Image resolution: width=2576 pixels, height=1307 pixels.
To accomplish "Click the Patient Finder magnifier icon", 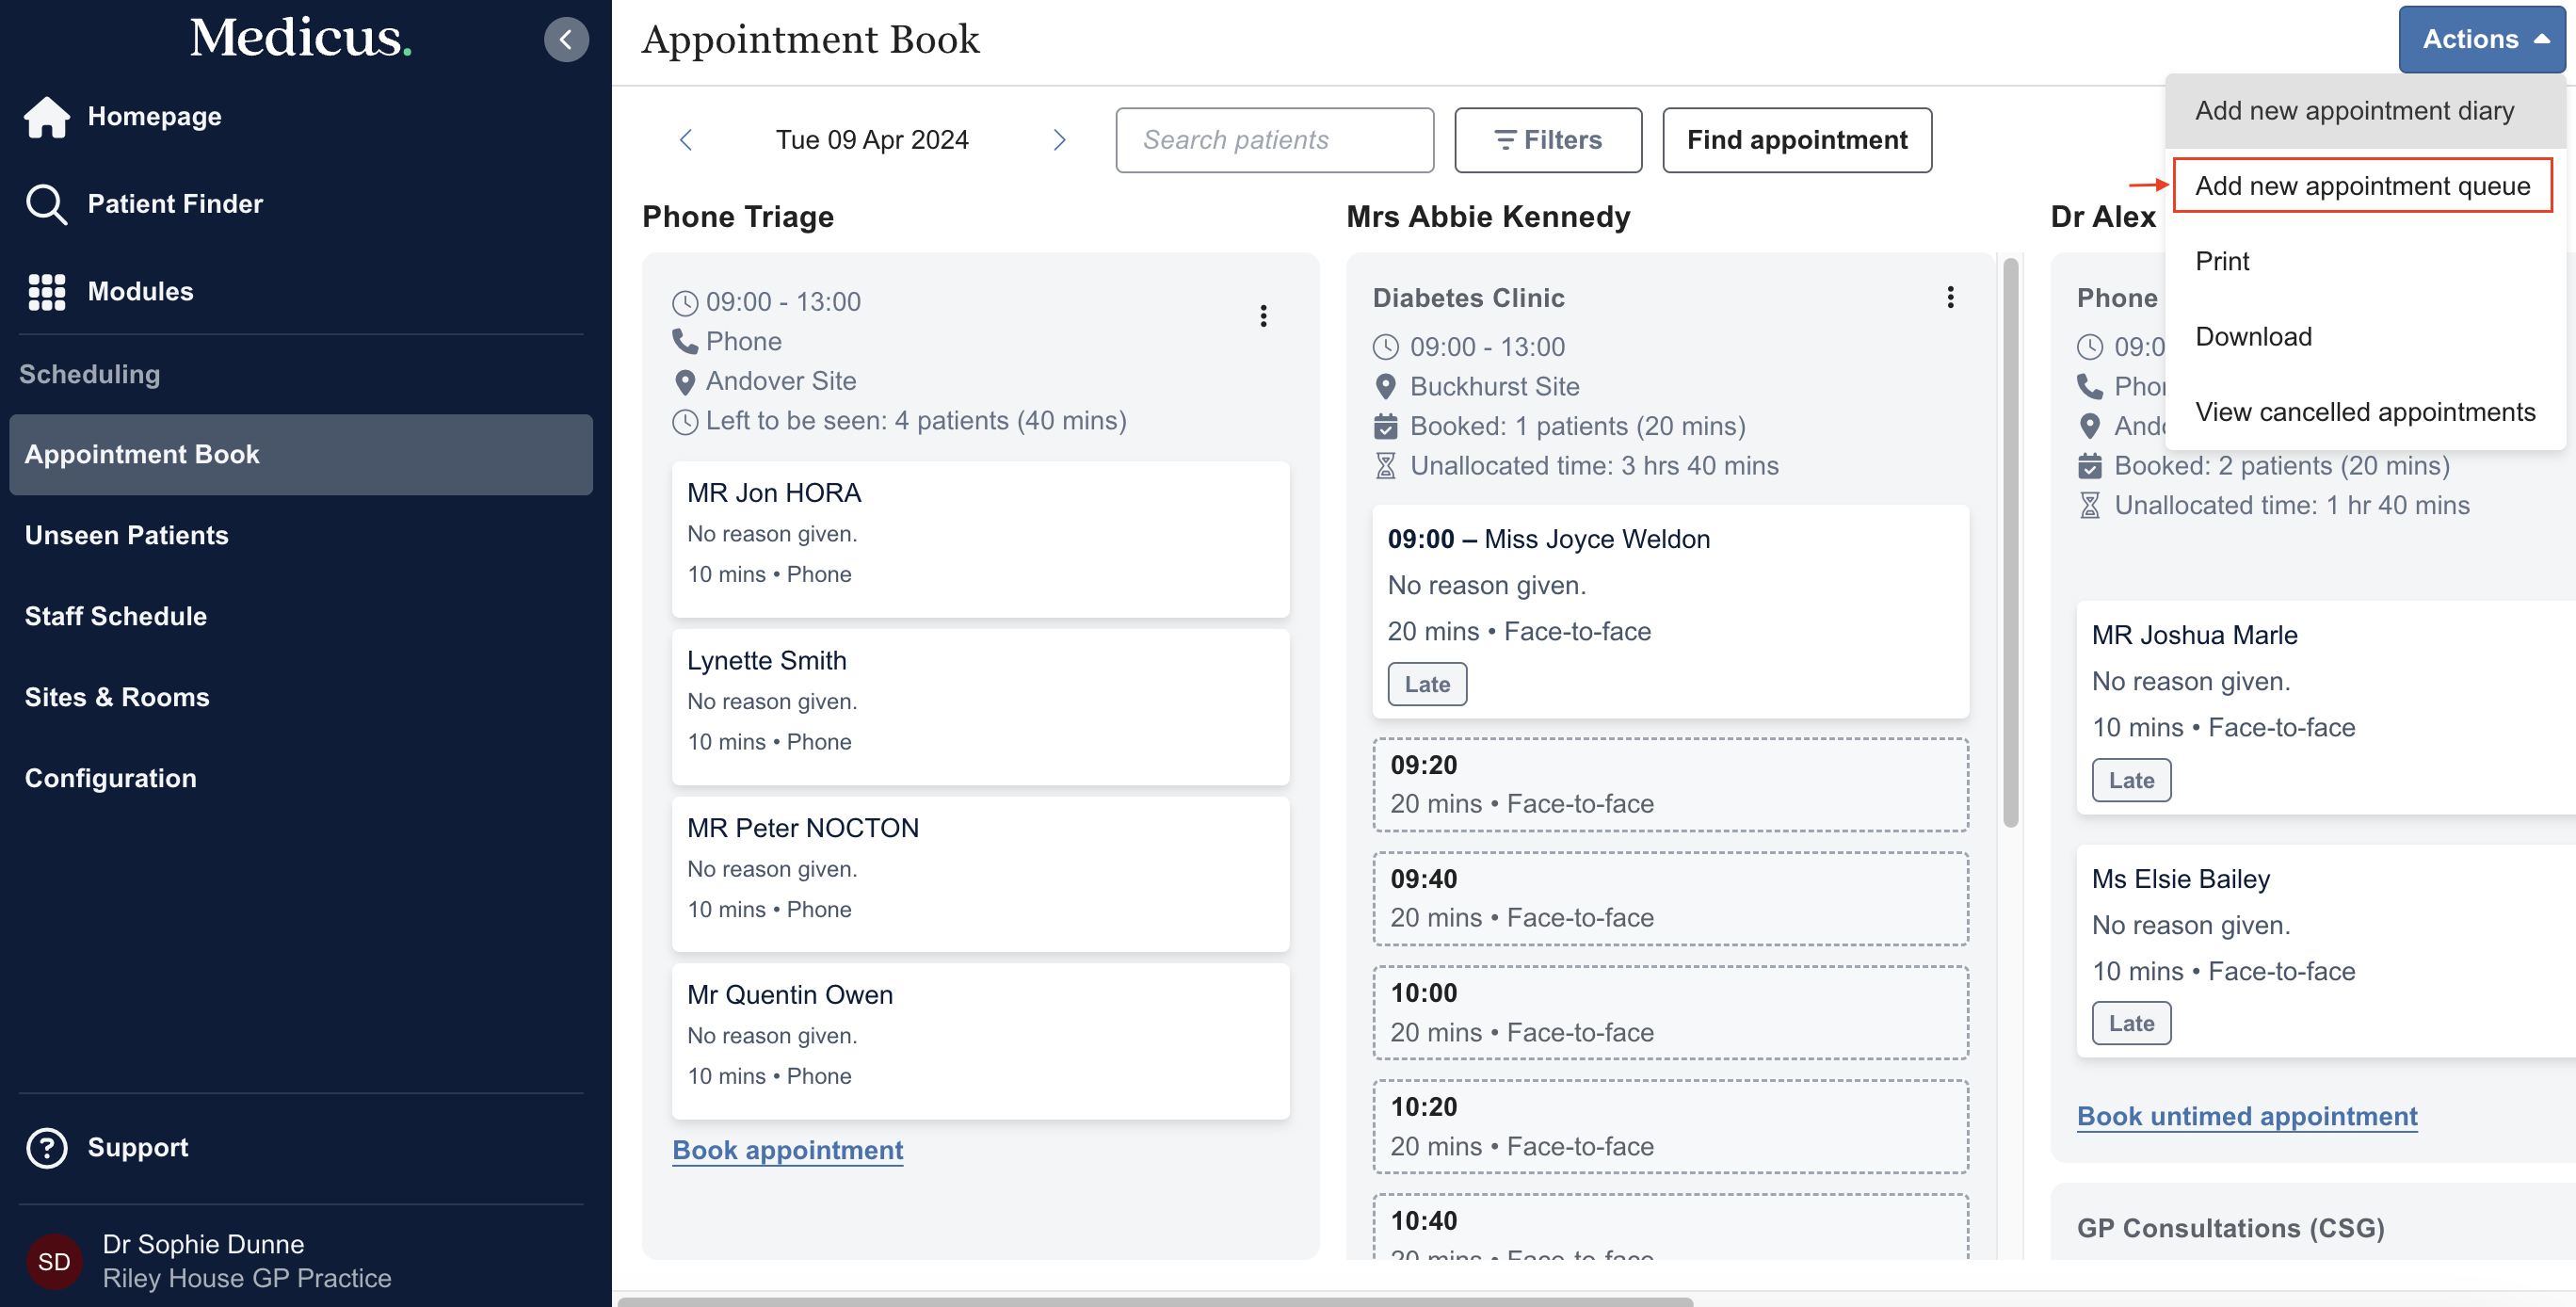I will pos(46,204).
